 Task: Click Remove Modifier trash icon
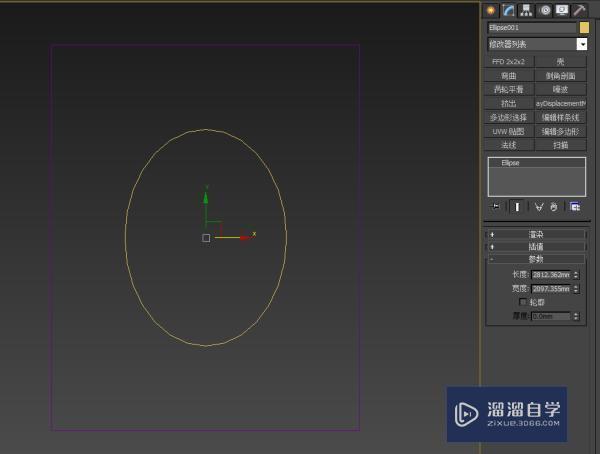554,207
